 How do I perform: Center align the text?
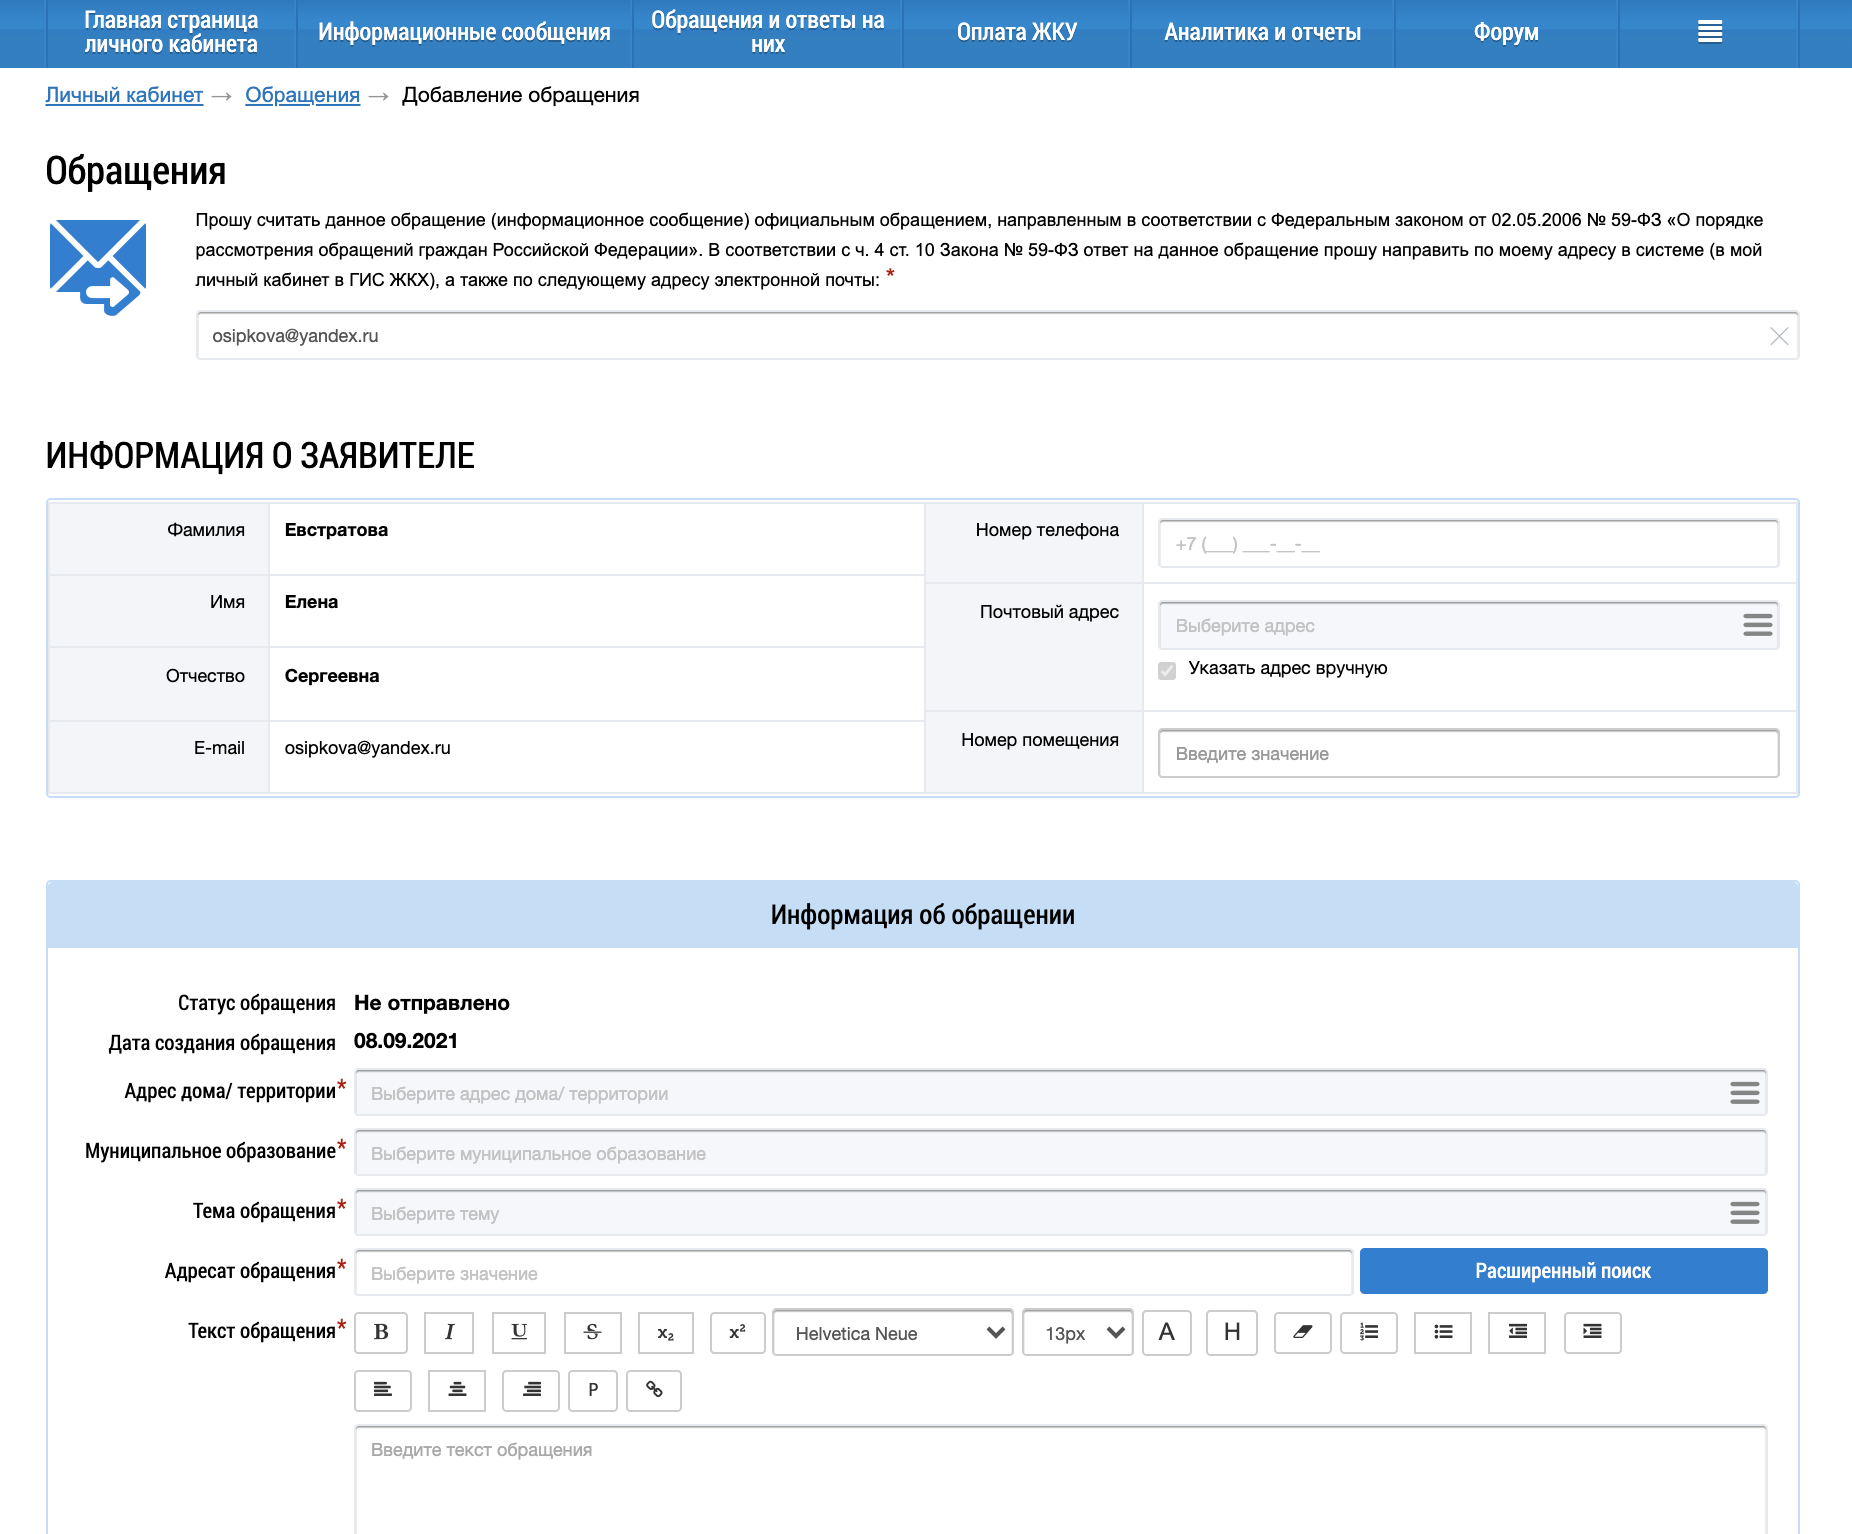457,1391
